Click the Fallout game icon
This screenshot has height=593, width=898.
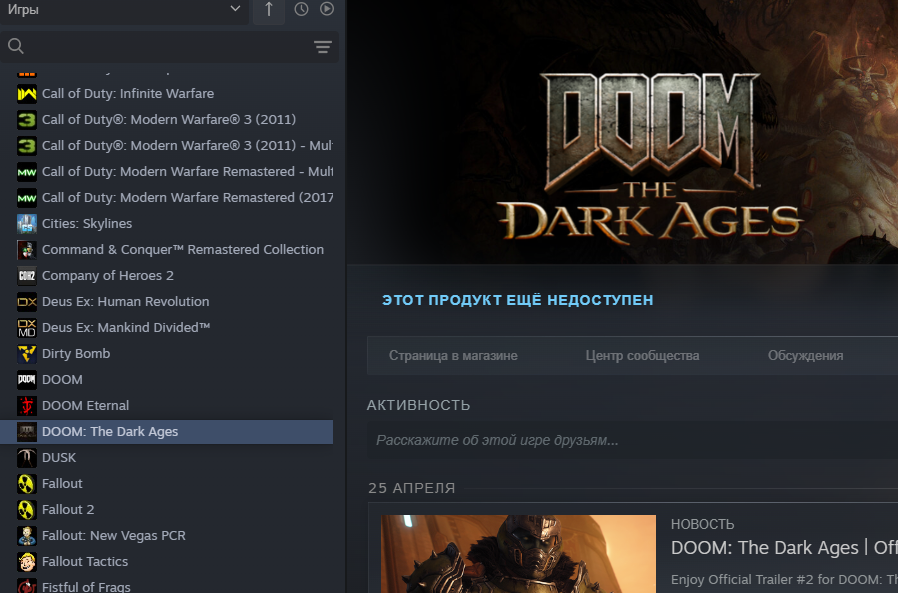coord(27,484)
